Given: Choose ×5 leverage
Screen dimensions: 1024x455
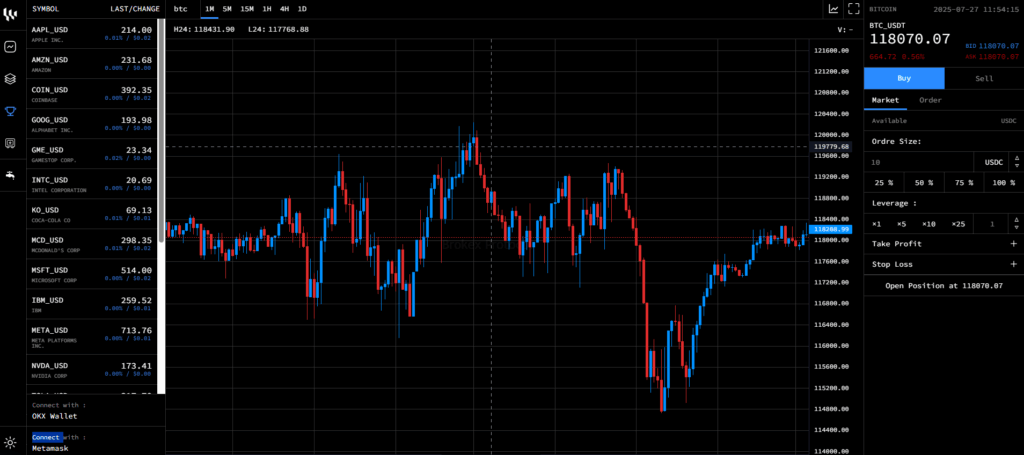Looking at the screenshot, I should pyautogui.click(x=901, y=224).
